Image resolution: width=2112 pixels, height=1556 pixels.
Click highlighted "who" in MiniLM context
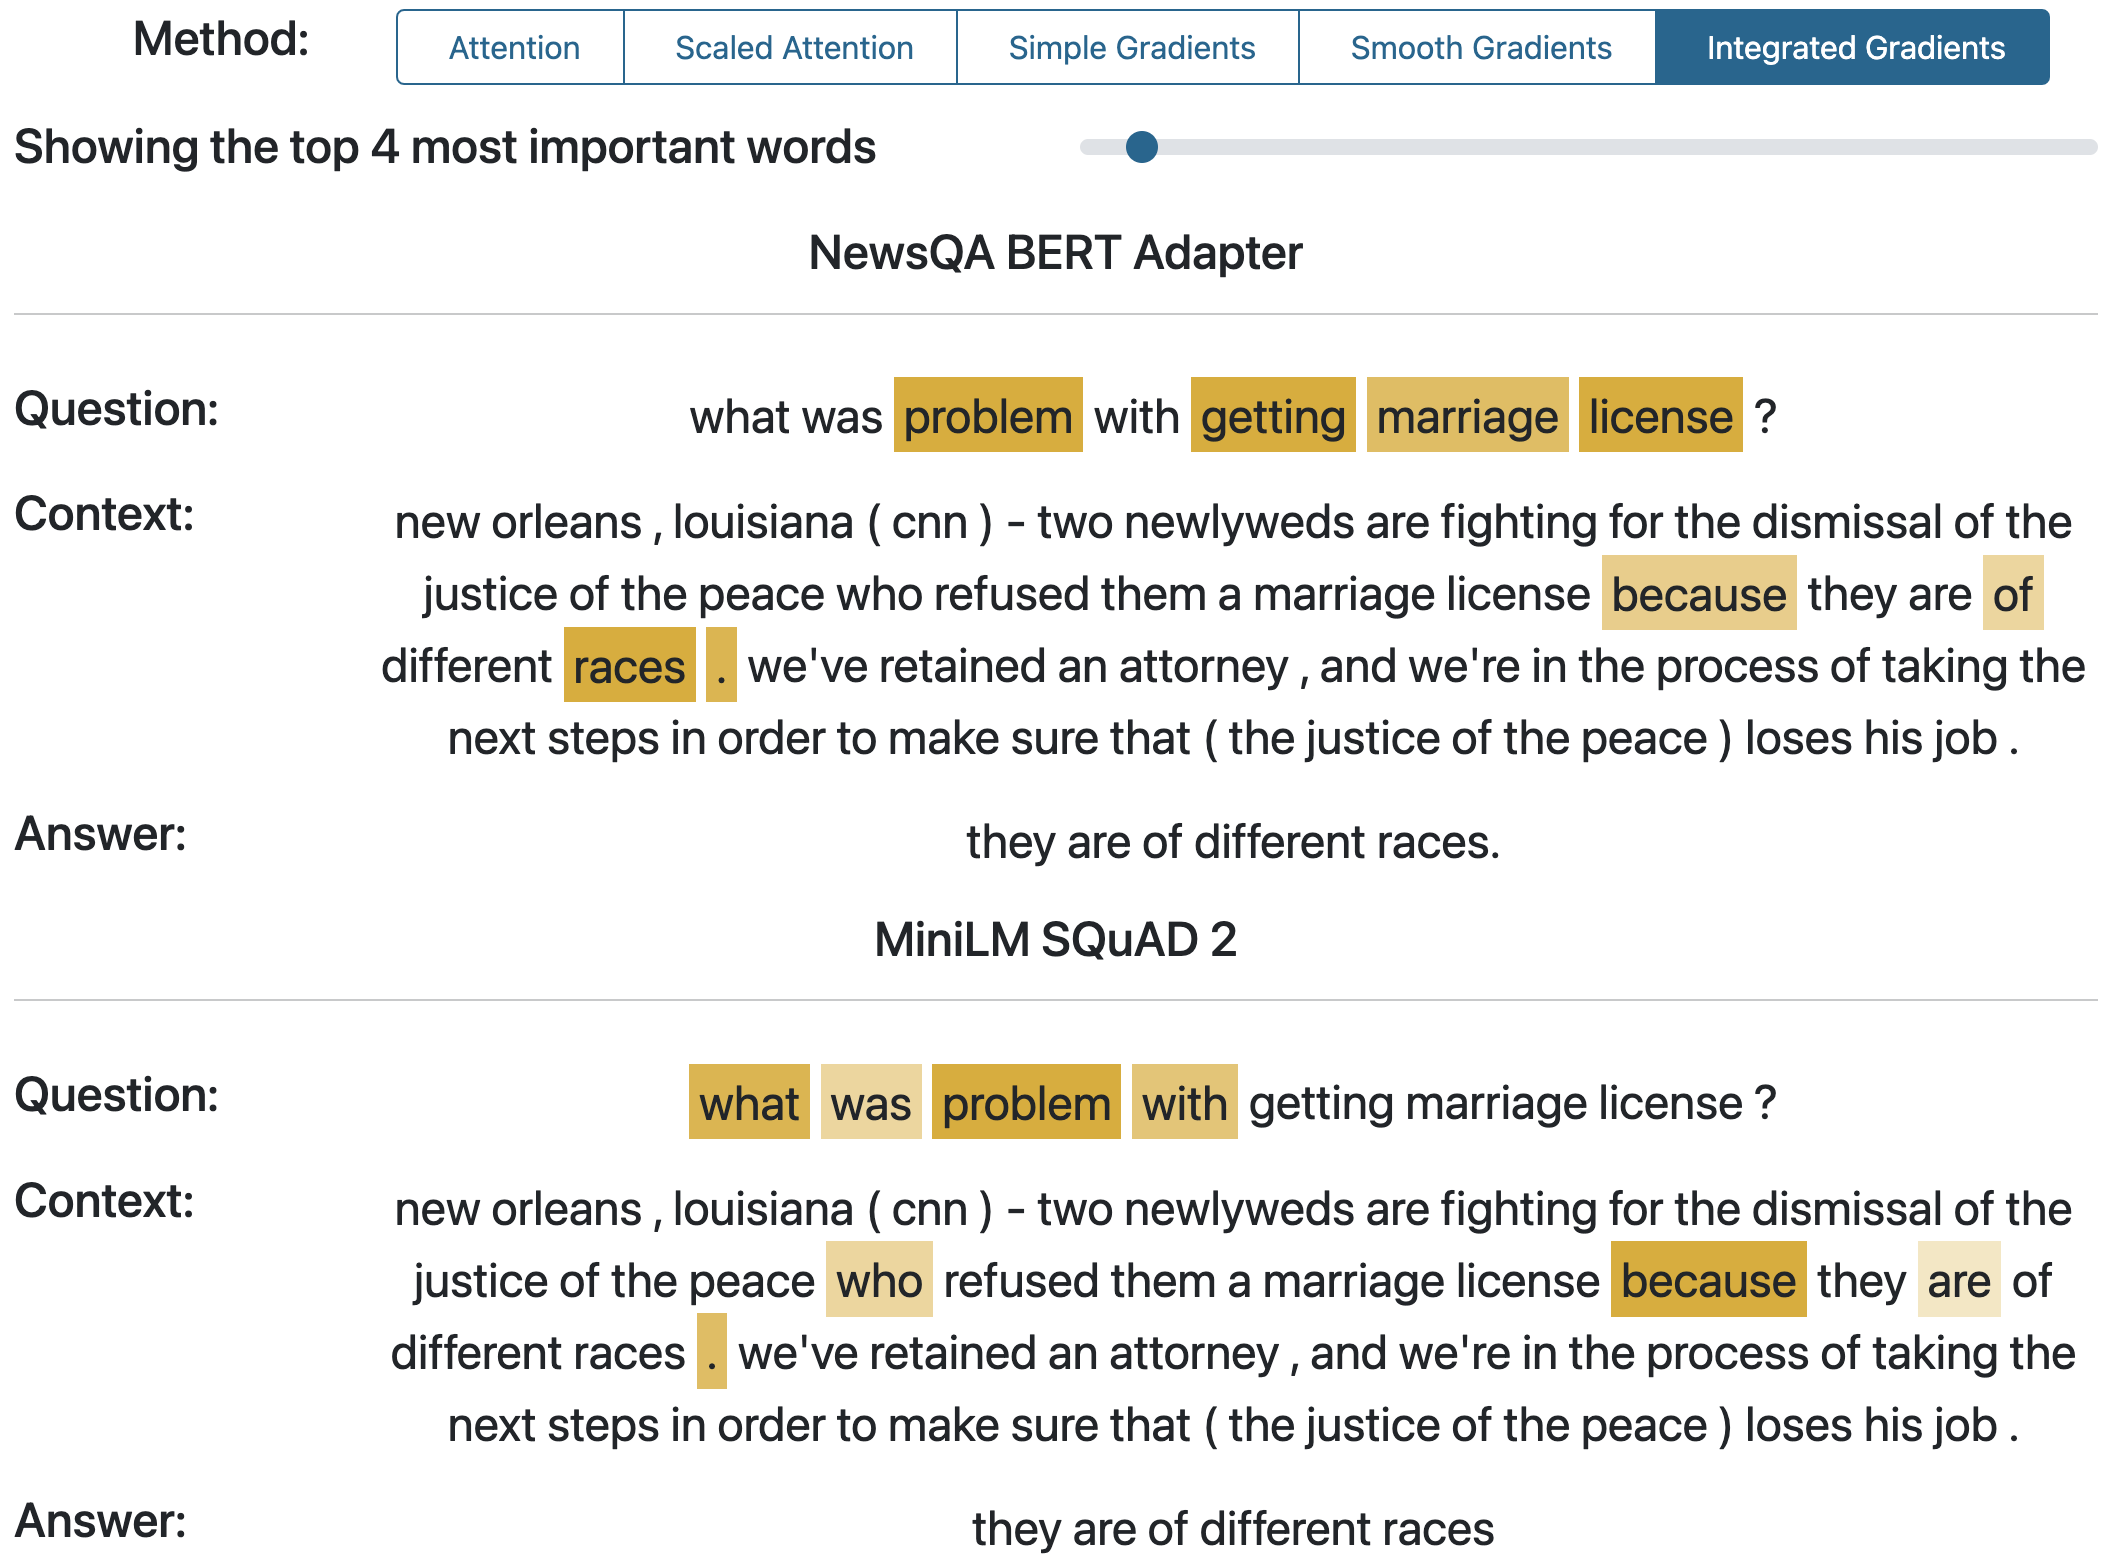(879, 1280)
